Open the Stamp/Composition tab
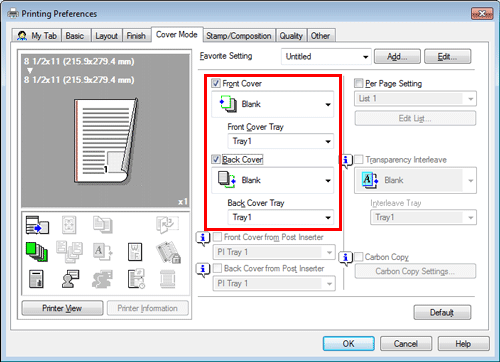500x362 pixels. (239, 36)
